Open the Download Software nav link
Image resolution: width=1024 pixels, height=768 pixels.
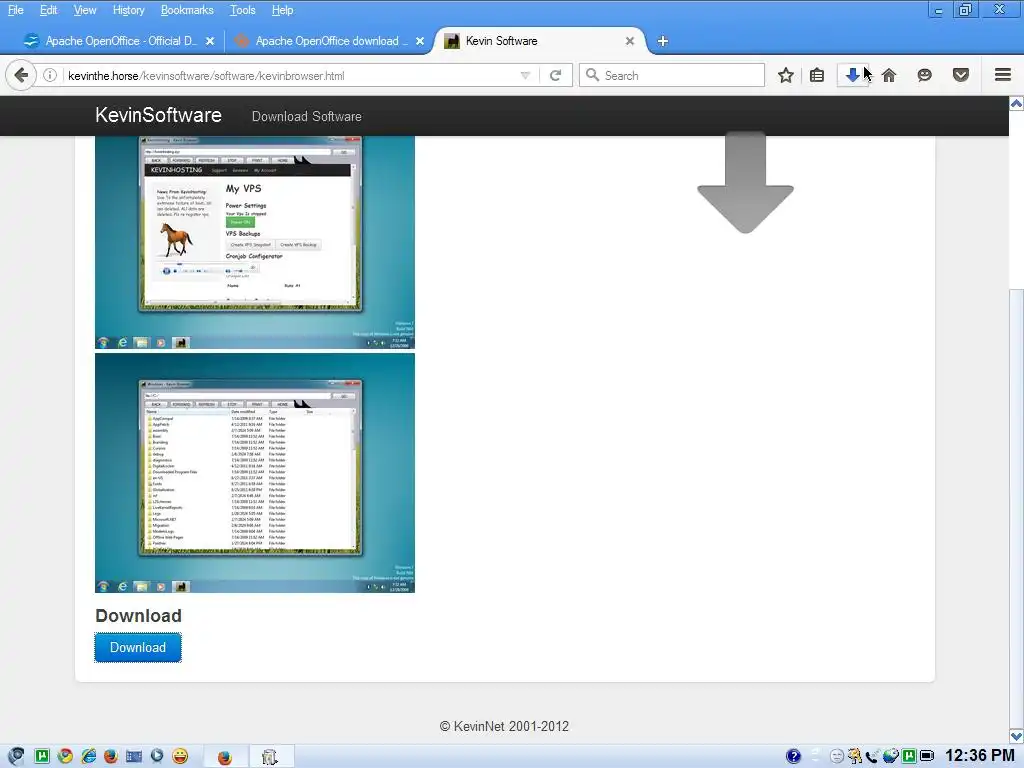pos(306,116)
